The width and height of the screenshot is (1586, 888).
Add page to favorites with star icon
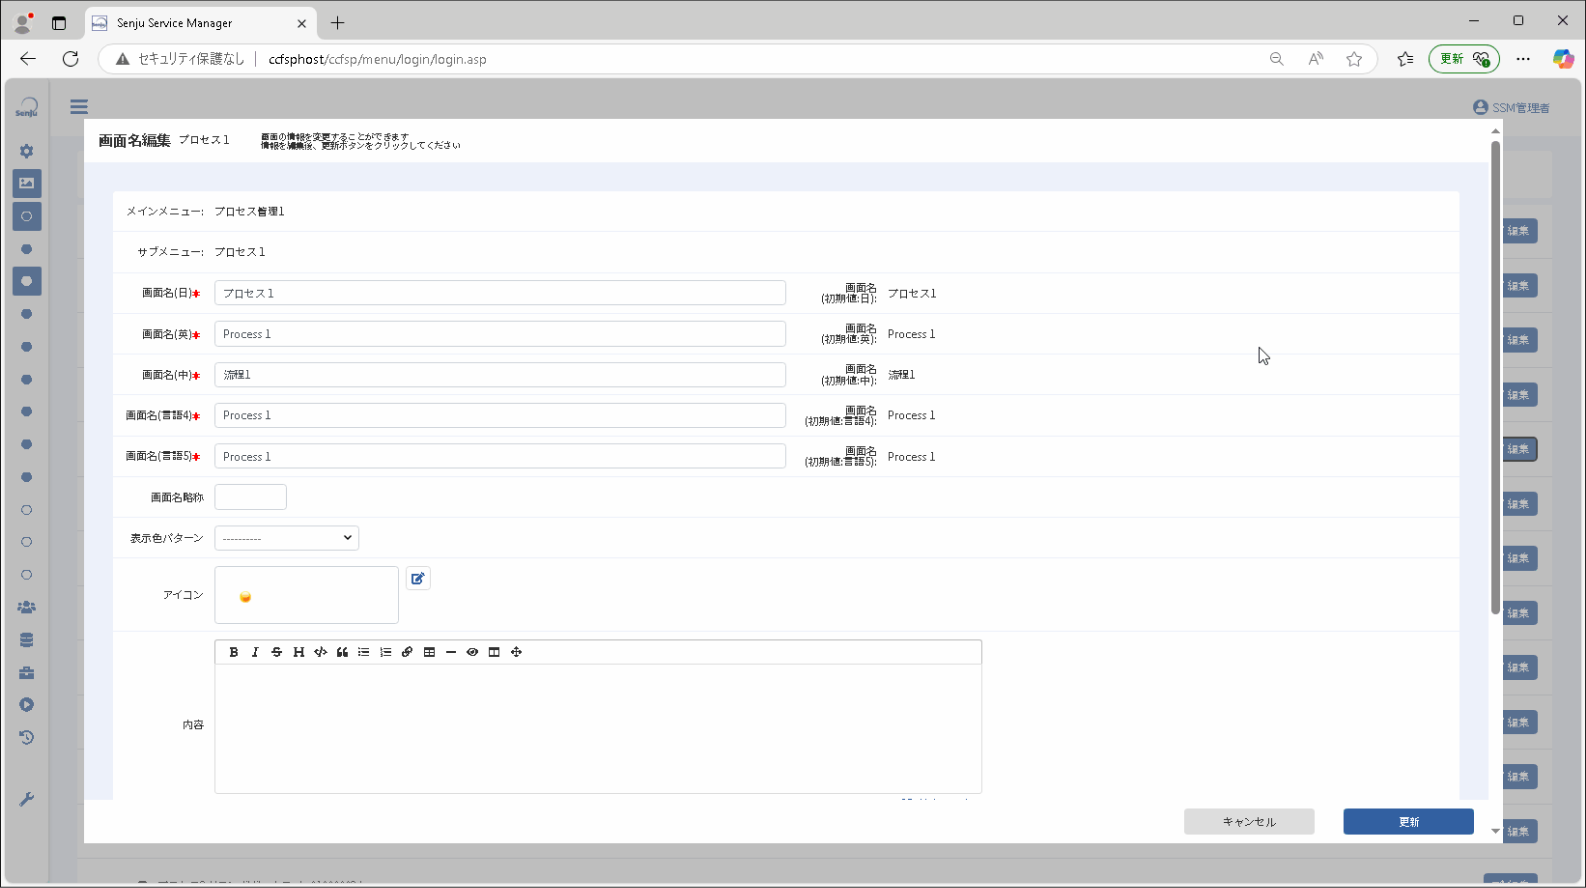[x=1354, y=59]
